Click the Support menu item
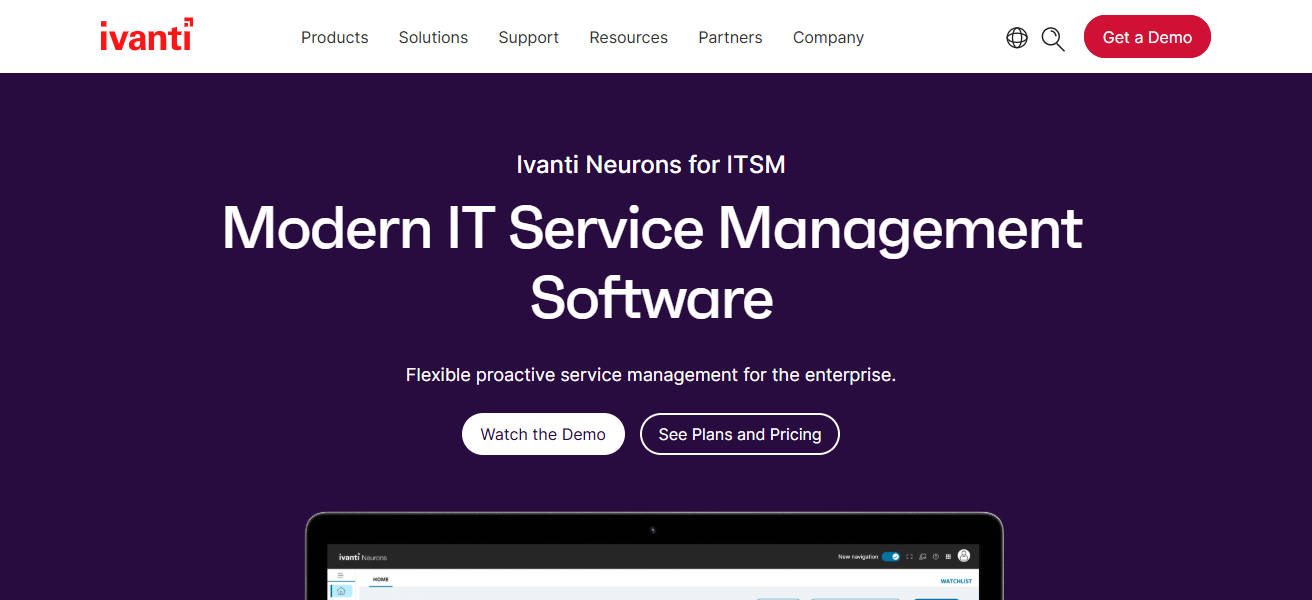Viewport: 1312px width, 600px height. pyautogui.click(x=528, y=37)
